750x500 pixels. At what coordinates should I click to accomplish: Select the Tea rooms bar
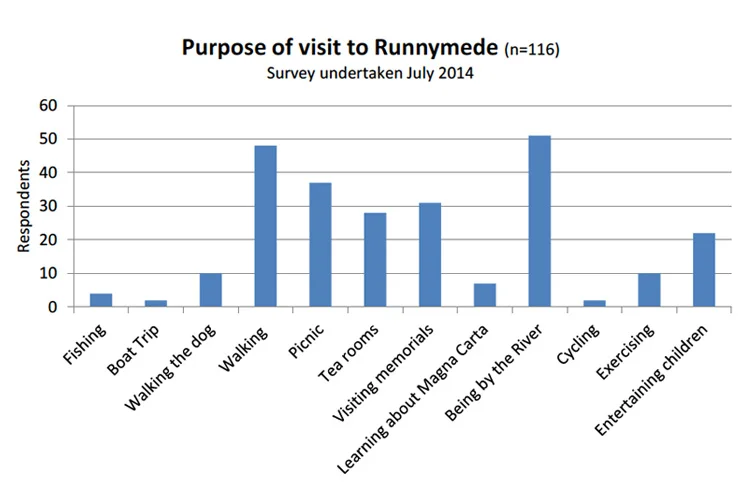(x=375, y=260)
